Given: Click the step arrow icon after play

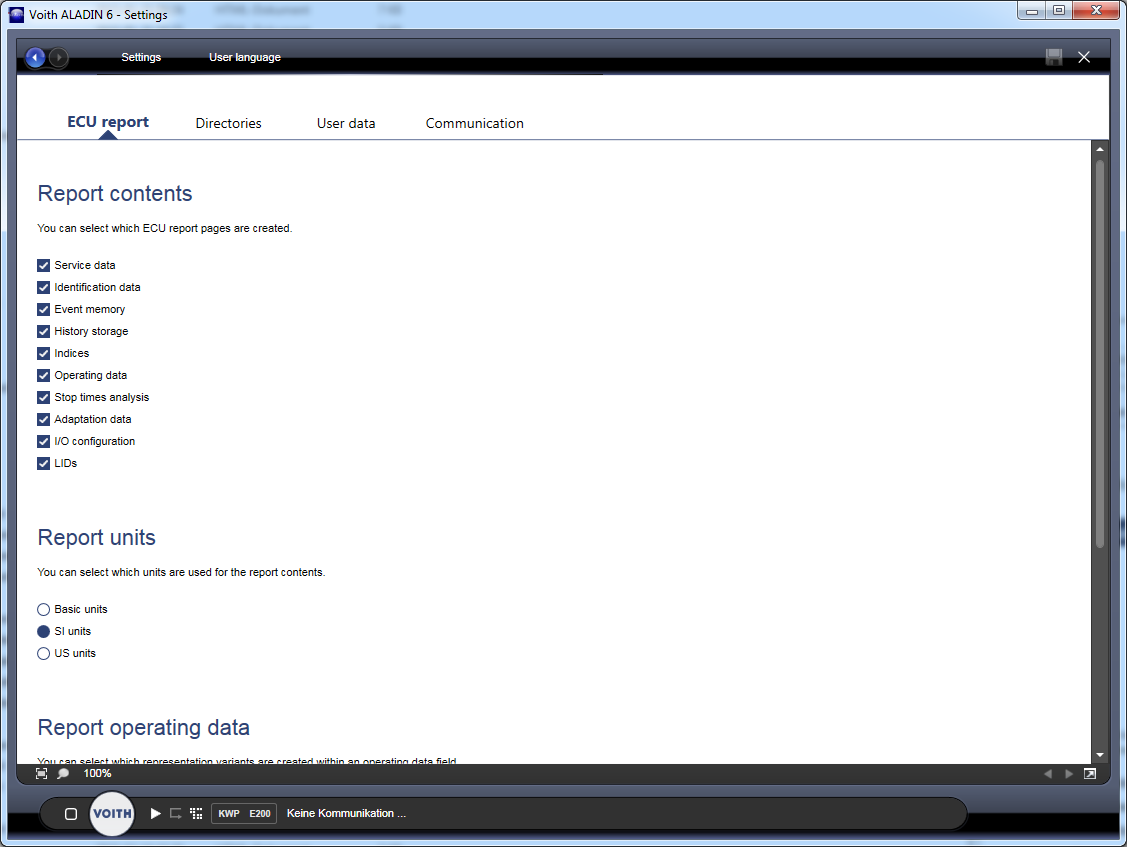Looking at the screenshot, I should (176, 813).
